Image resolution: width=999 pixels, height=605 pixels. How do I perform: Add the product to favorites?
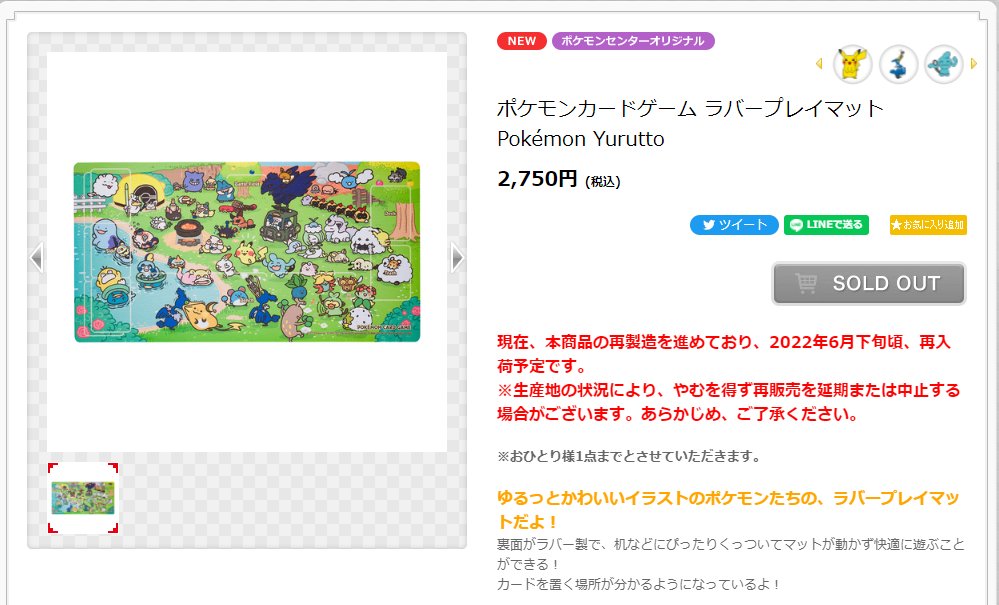pyautogui.click(x=928, y=225)
